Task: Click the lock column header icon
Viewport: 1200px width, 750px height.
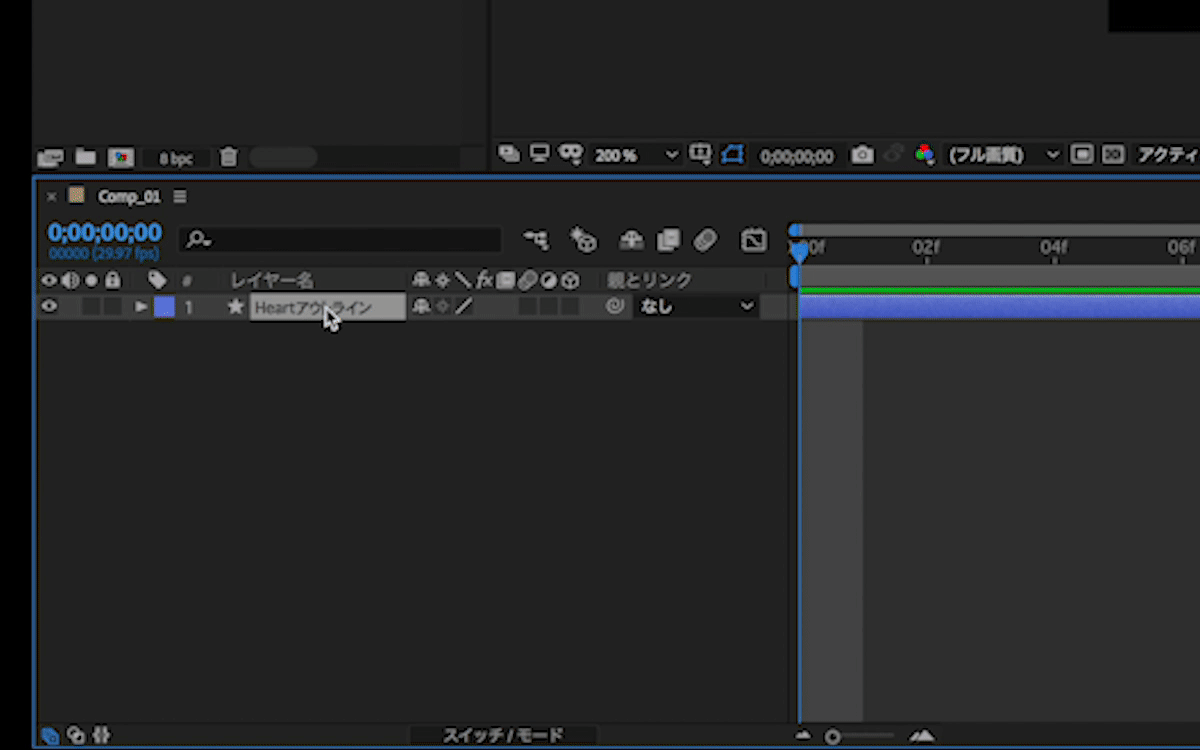Action: (x=113, y=280)
